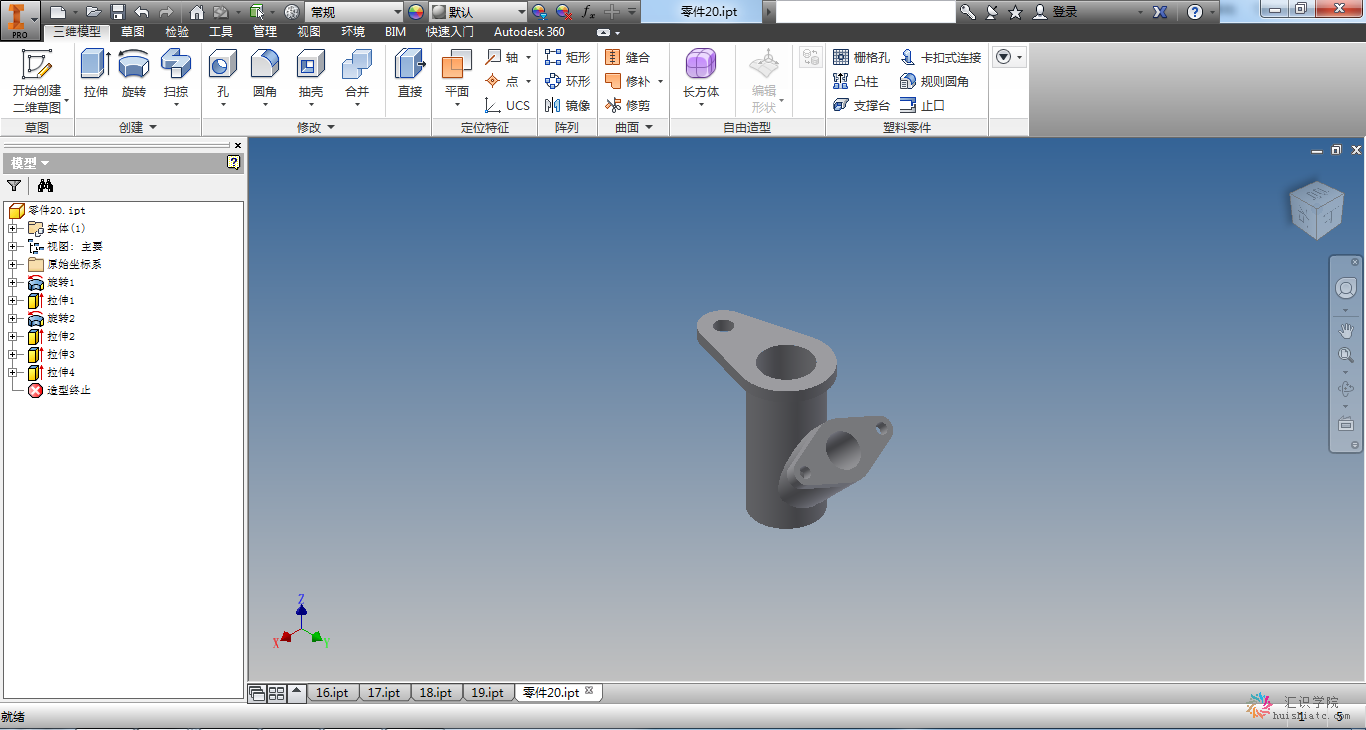Select the Stitch surface (缝合) tool
1366x730 pixels.
[x=628, y=57]
